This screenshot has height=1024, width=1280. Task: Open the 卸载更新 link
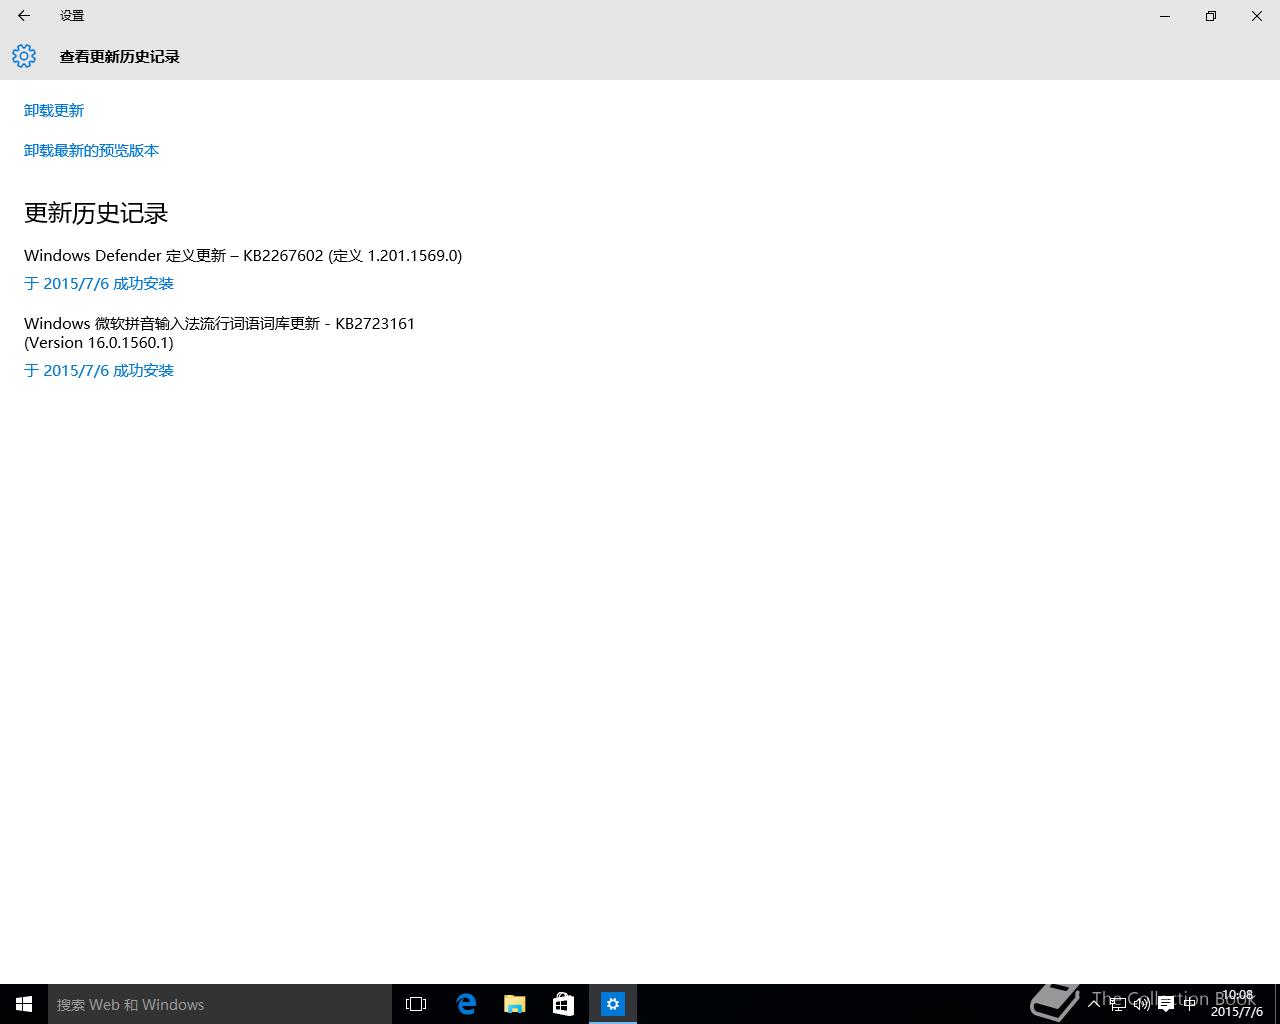coord(54,110)
